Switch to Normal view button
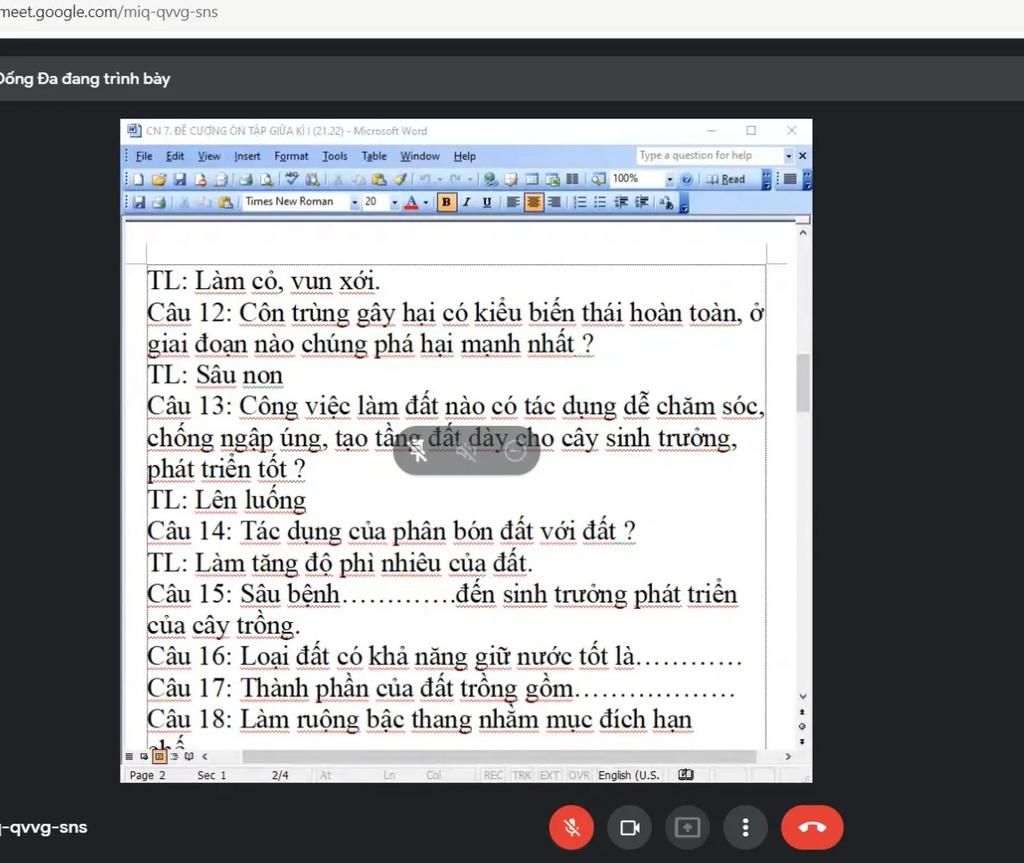 [x=129, y=756]
